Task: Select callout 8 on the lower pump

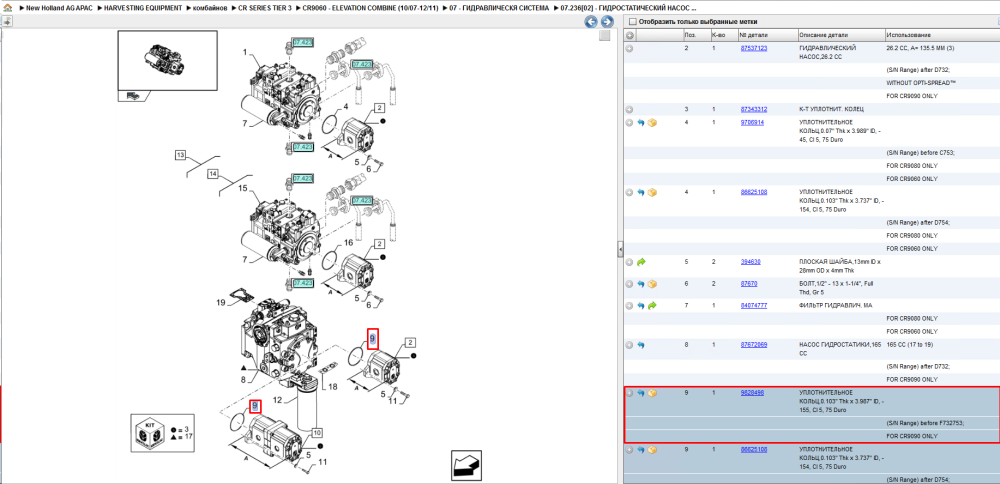Action: coord(243,379)
